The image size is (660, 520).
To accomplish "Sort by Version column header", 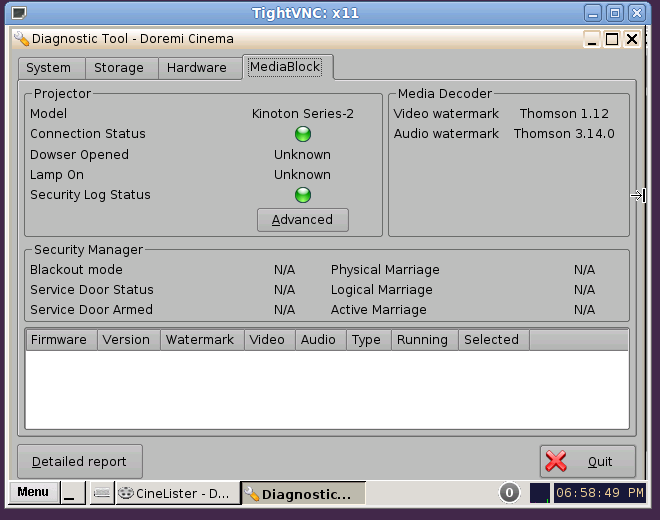I will point(129,340).
